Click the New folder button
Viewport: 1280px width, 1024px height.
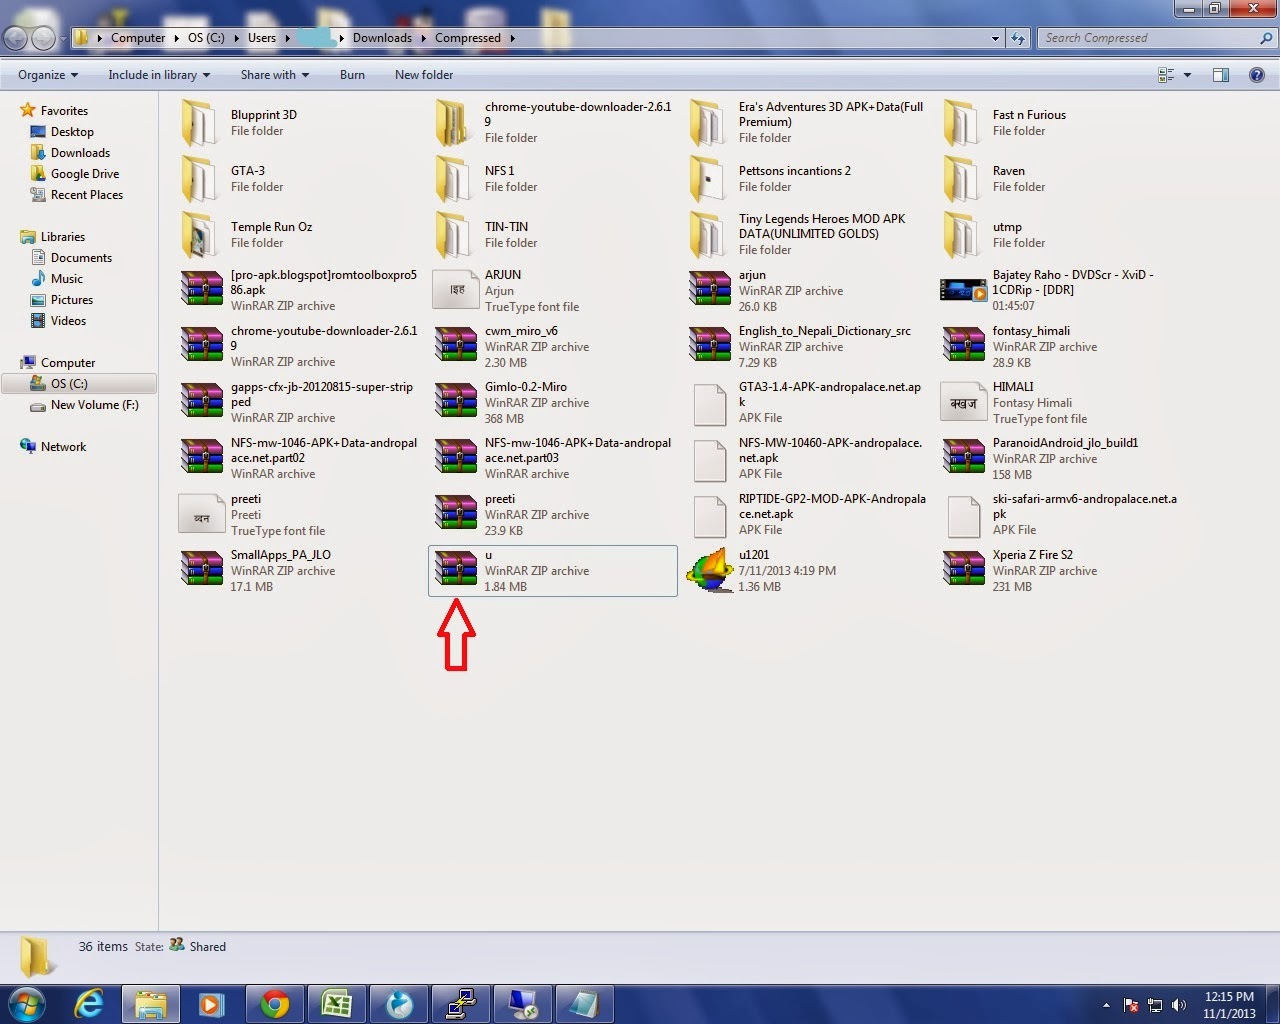coord(423,74)
